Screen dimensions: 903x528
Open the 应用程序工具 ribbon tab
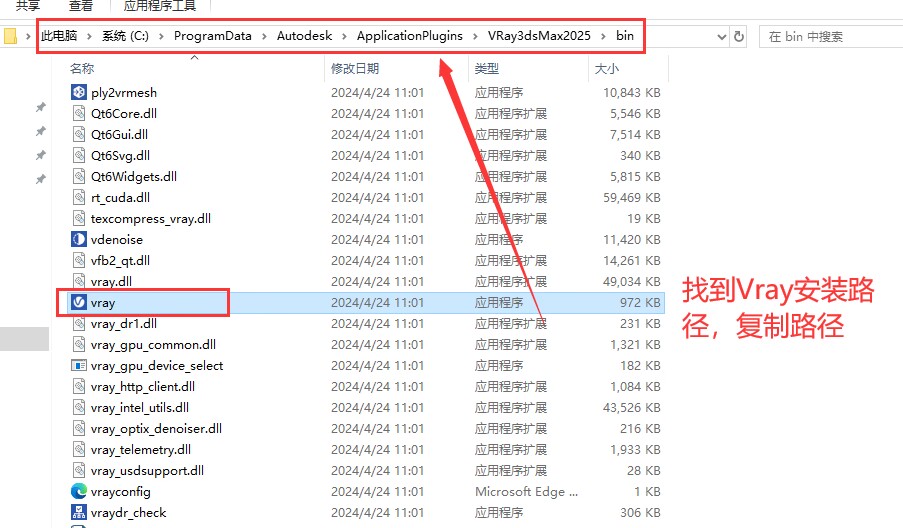coord(160,6)
